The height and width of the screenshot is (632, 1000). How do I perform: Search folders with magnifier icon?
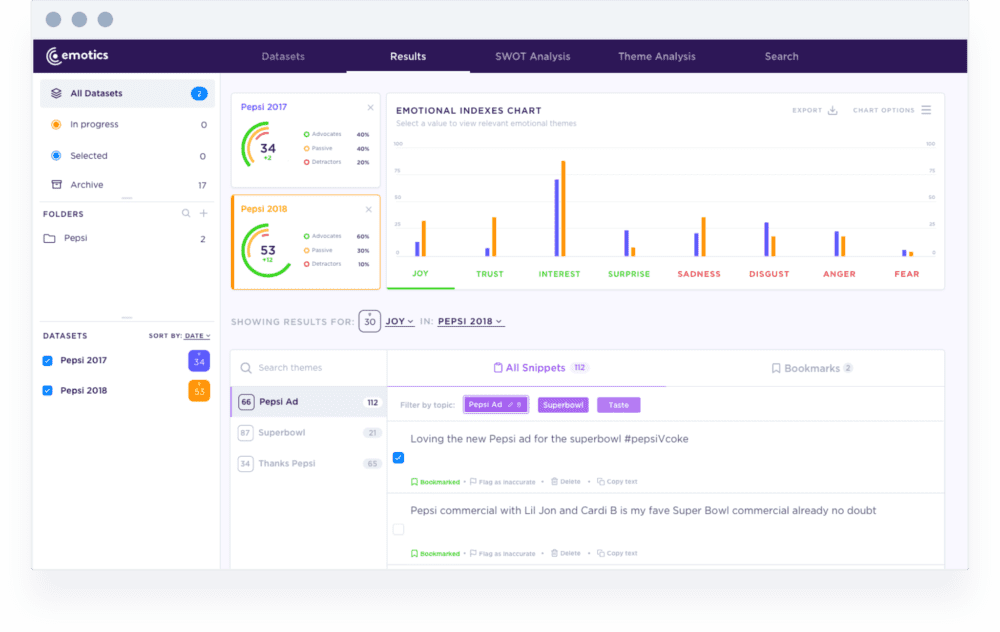[186, 214]
